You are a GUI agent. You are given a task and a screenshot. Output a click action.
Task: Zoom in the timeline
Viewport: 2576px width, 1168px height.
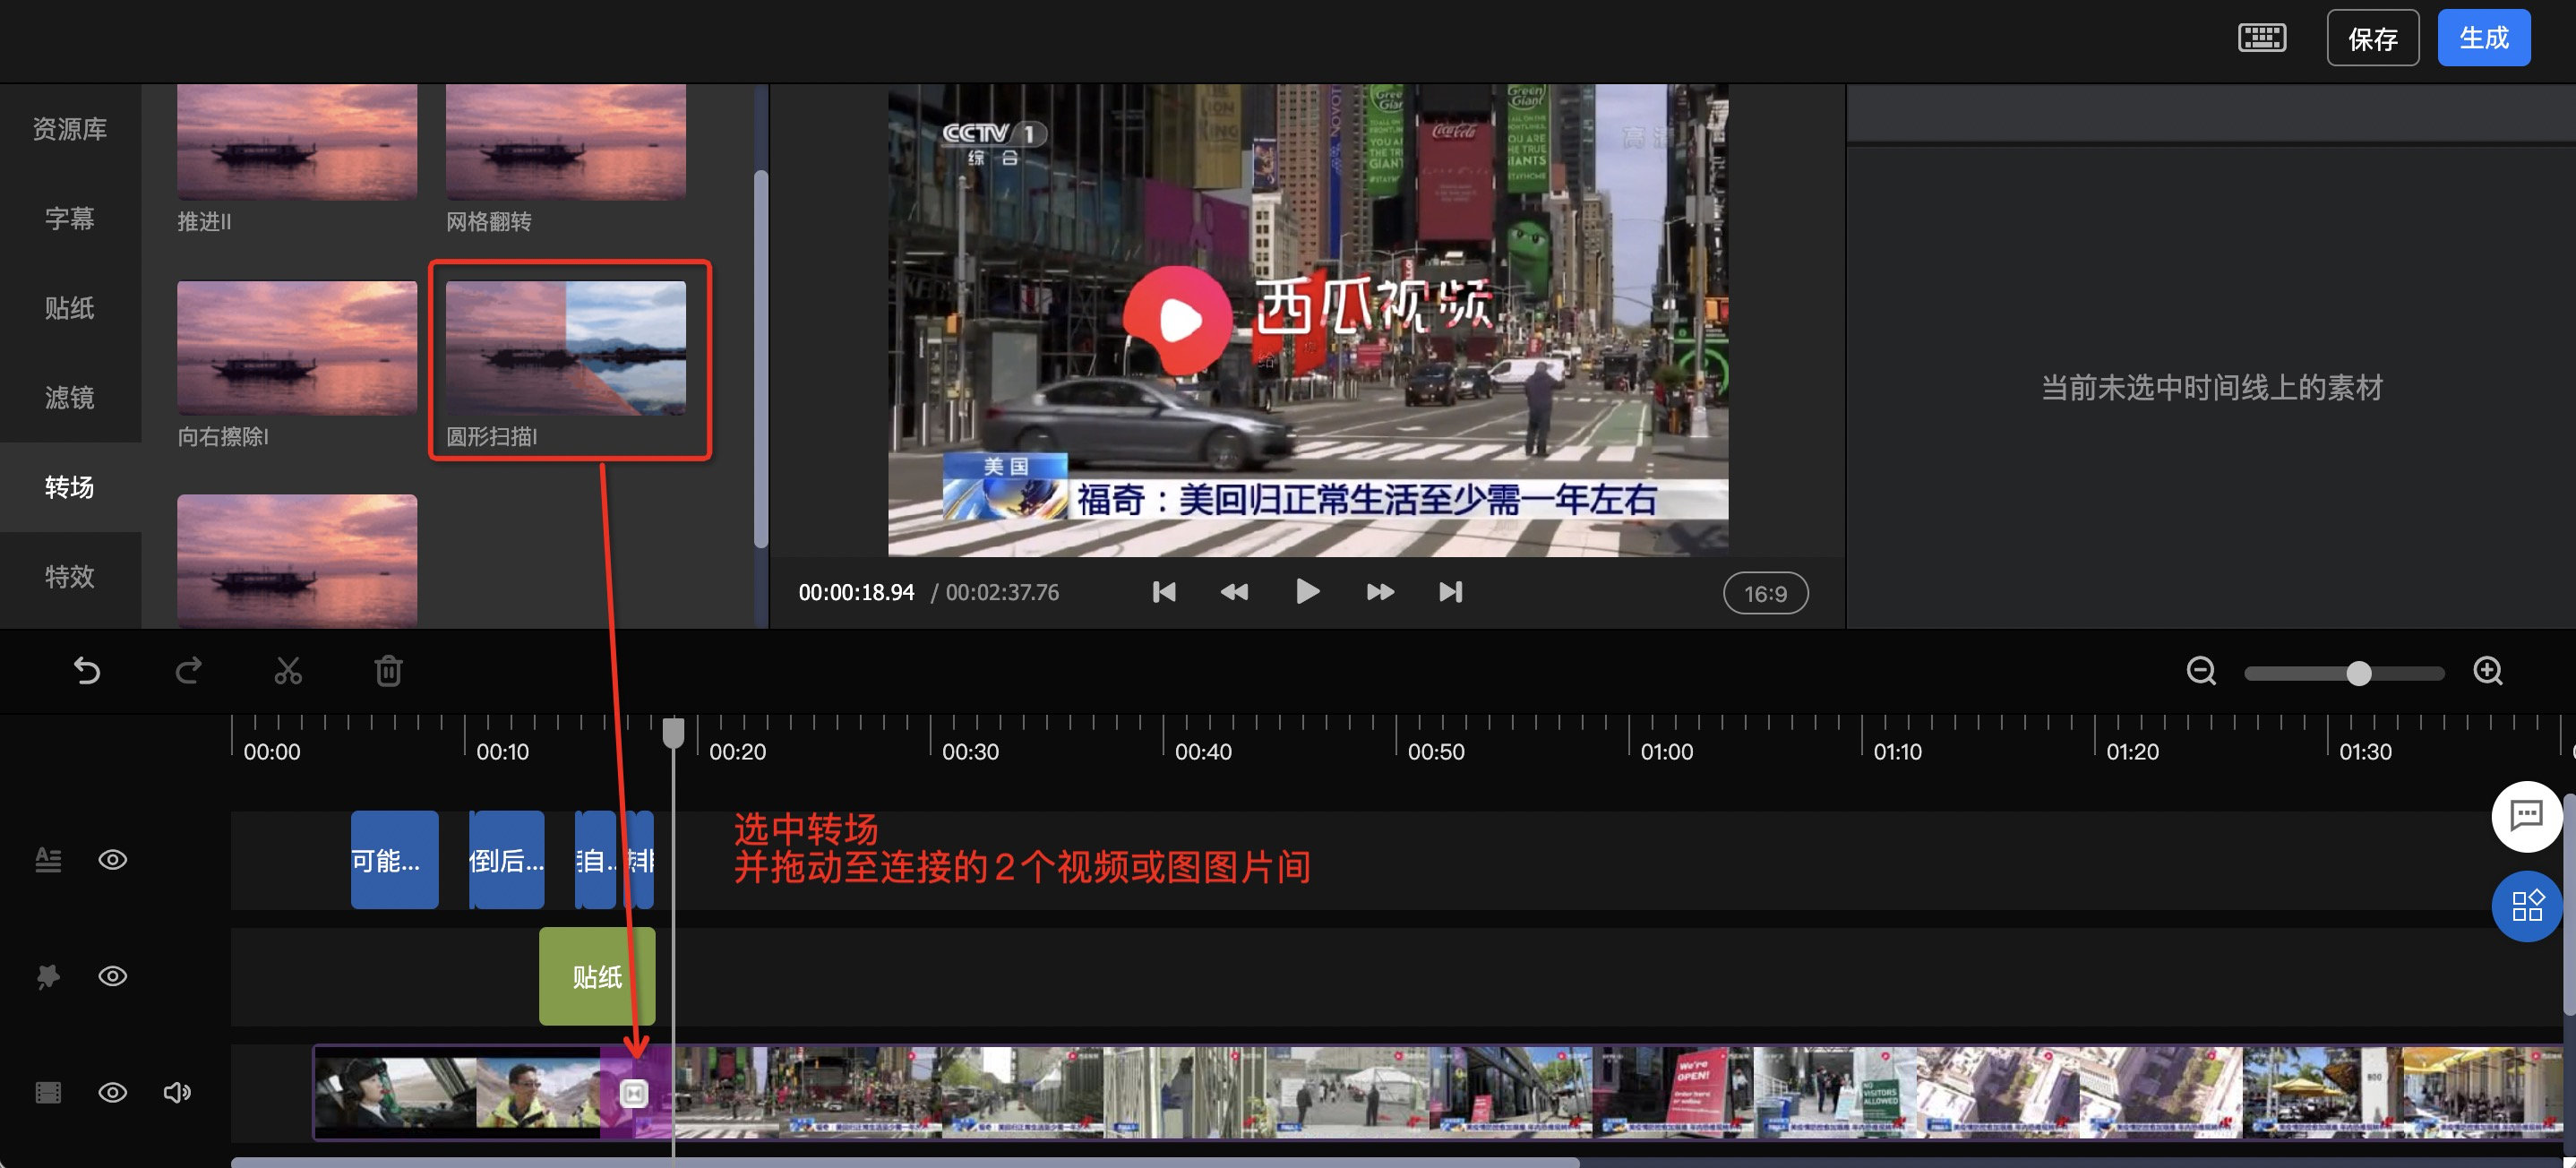click(x=2488, y=671)
